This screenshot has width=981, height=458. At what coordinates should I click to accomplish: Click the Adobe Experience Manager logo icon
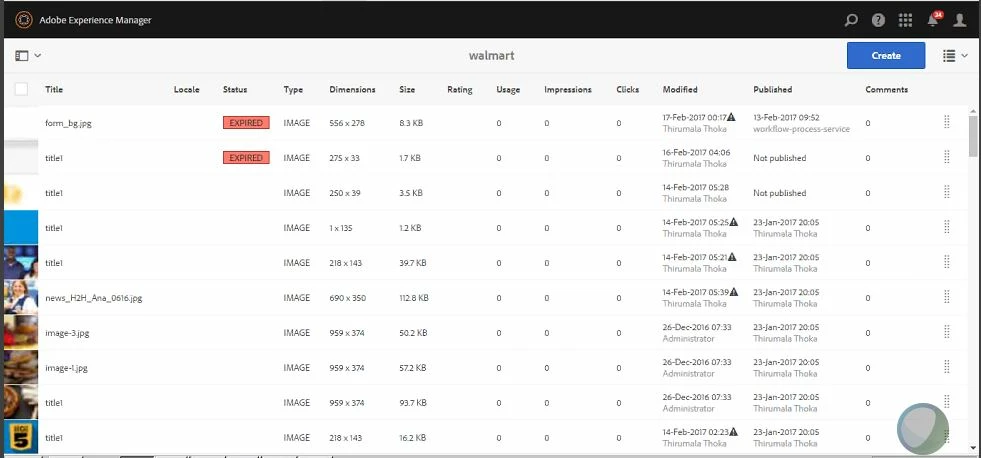pos(24,20)
